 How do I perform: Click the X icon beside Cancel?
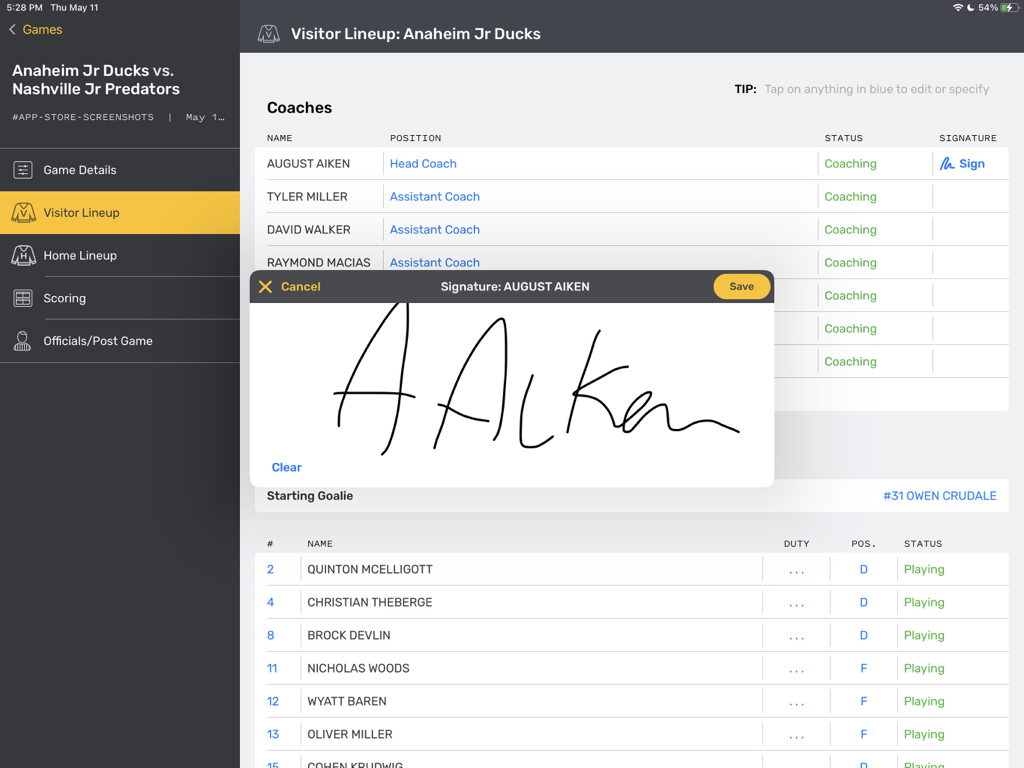(x=265, y=286)
